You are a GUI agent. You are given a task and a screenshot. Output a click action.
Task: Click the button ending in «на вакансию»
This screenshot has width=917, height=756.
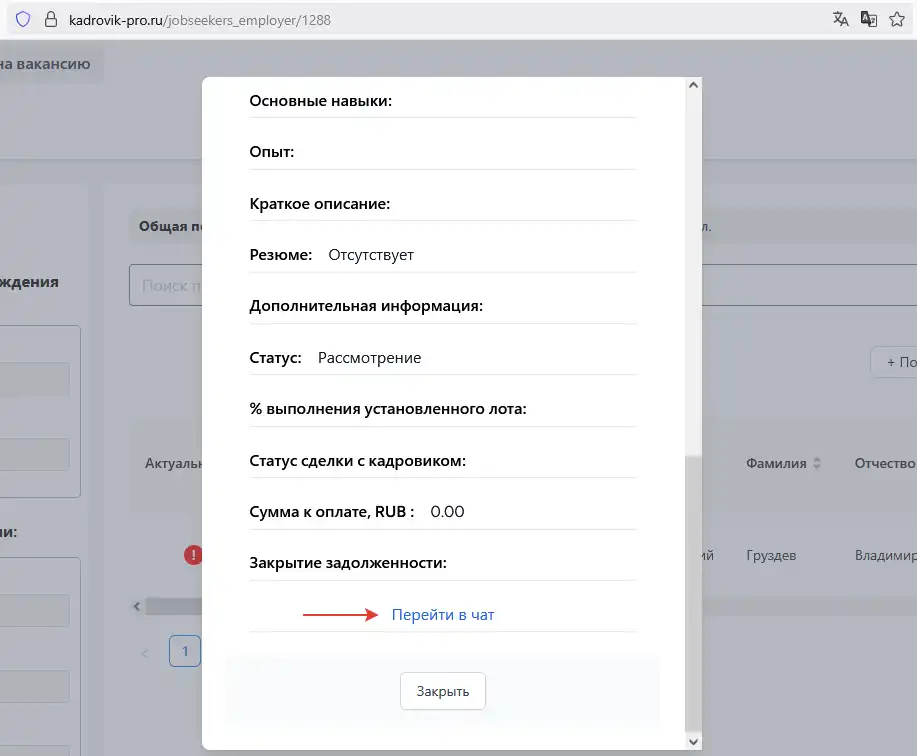(x=48, y=65)
